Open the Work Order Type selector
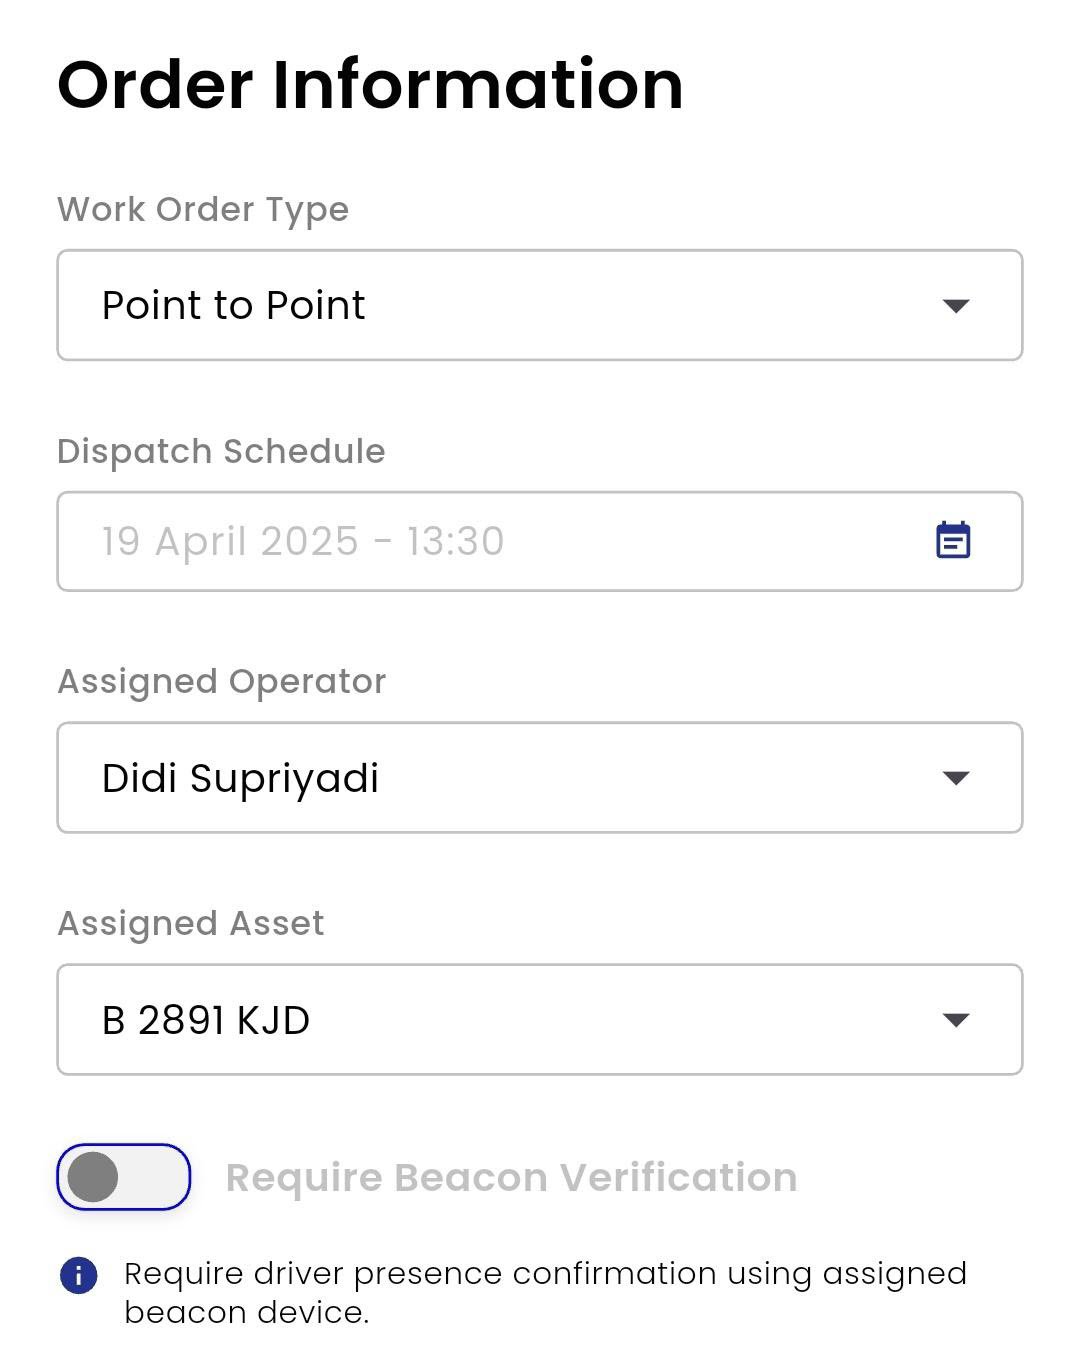Image resolution: width=1080 pixels, height=1360 pixels. [x=540, y=305]
